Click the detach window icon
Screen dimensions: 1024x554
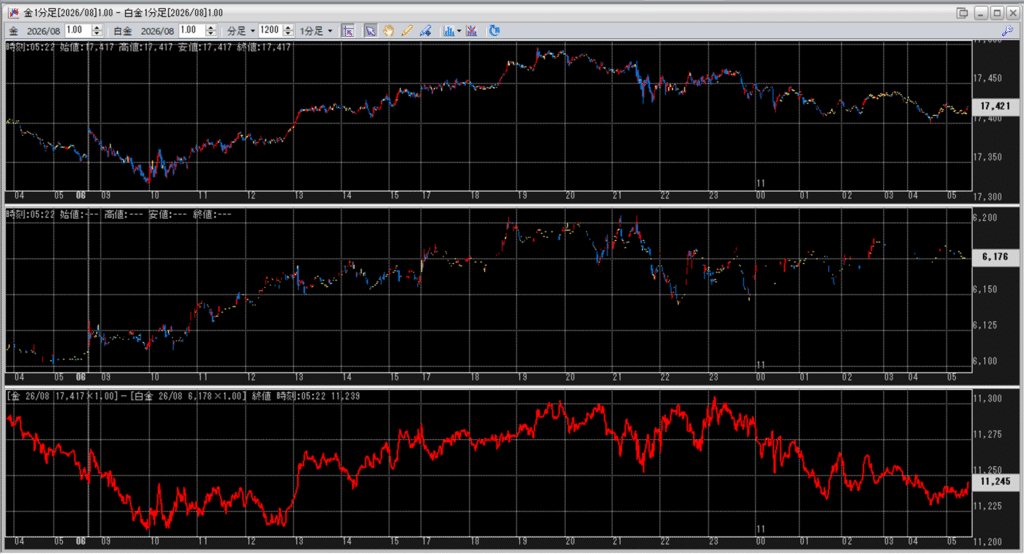[961, 13]
